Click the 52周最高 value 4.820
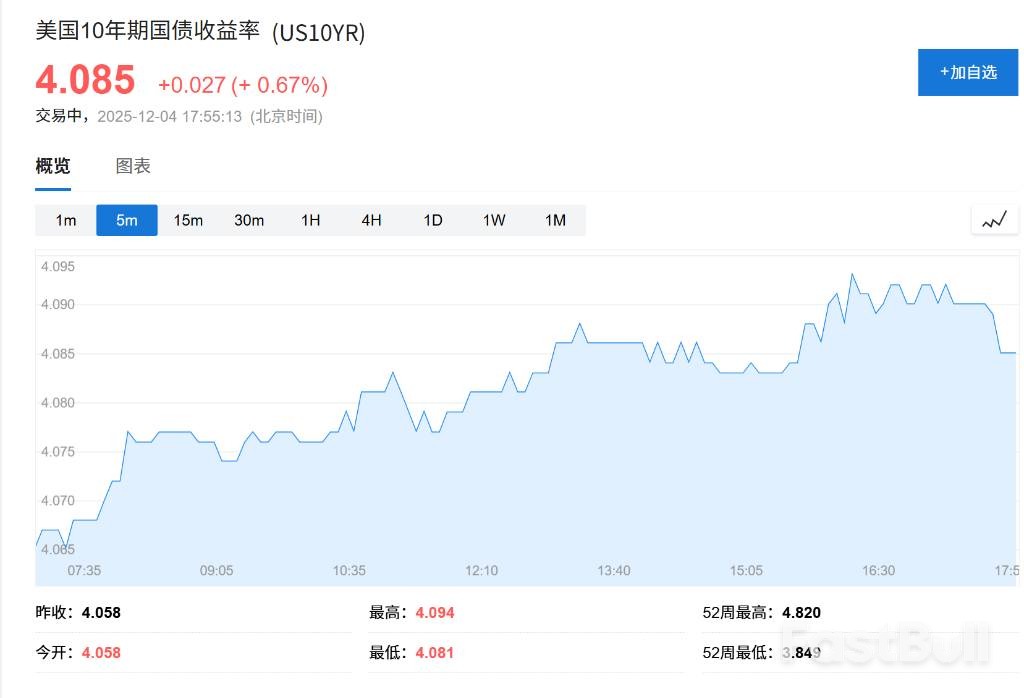 tap(801, 612)
